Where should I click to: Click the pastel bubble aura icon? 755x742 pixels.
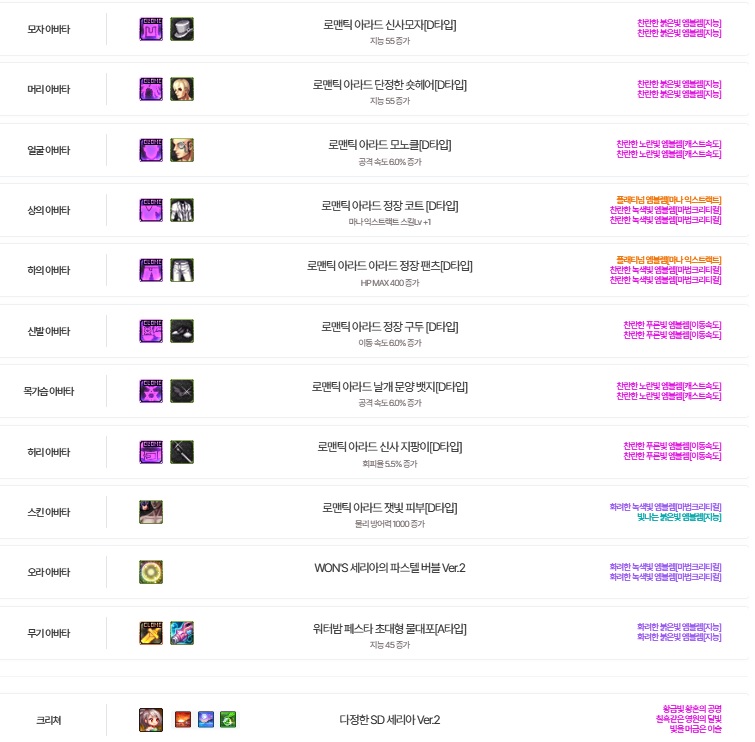[x=151, y=572]
